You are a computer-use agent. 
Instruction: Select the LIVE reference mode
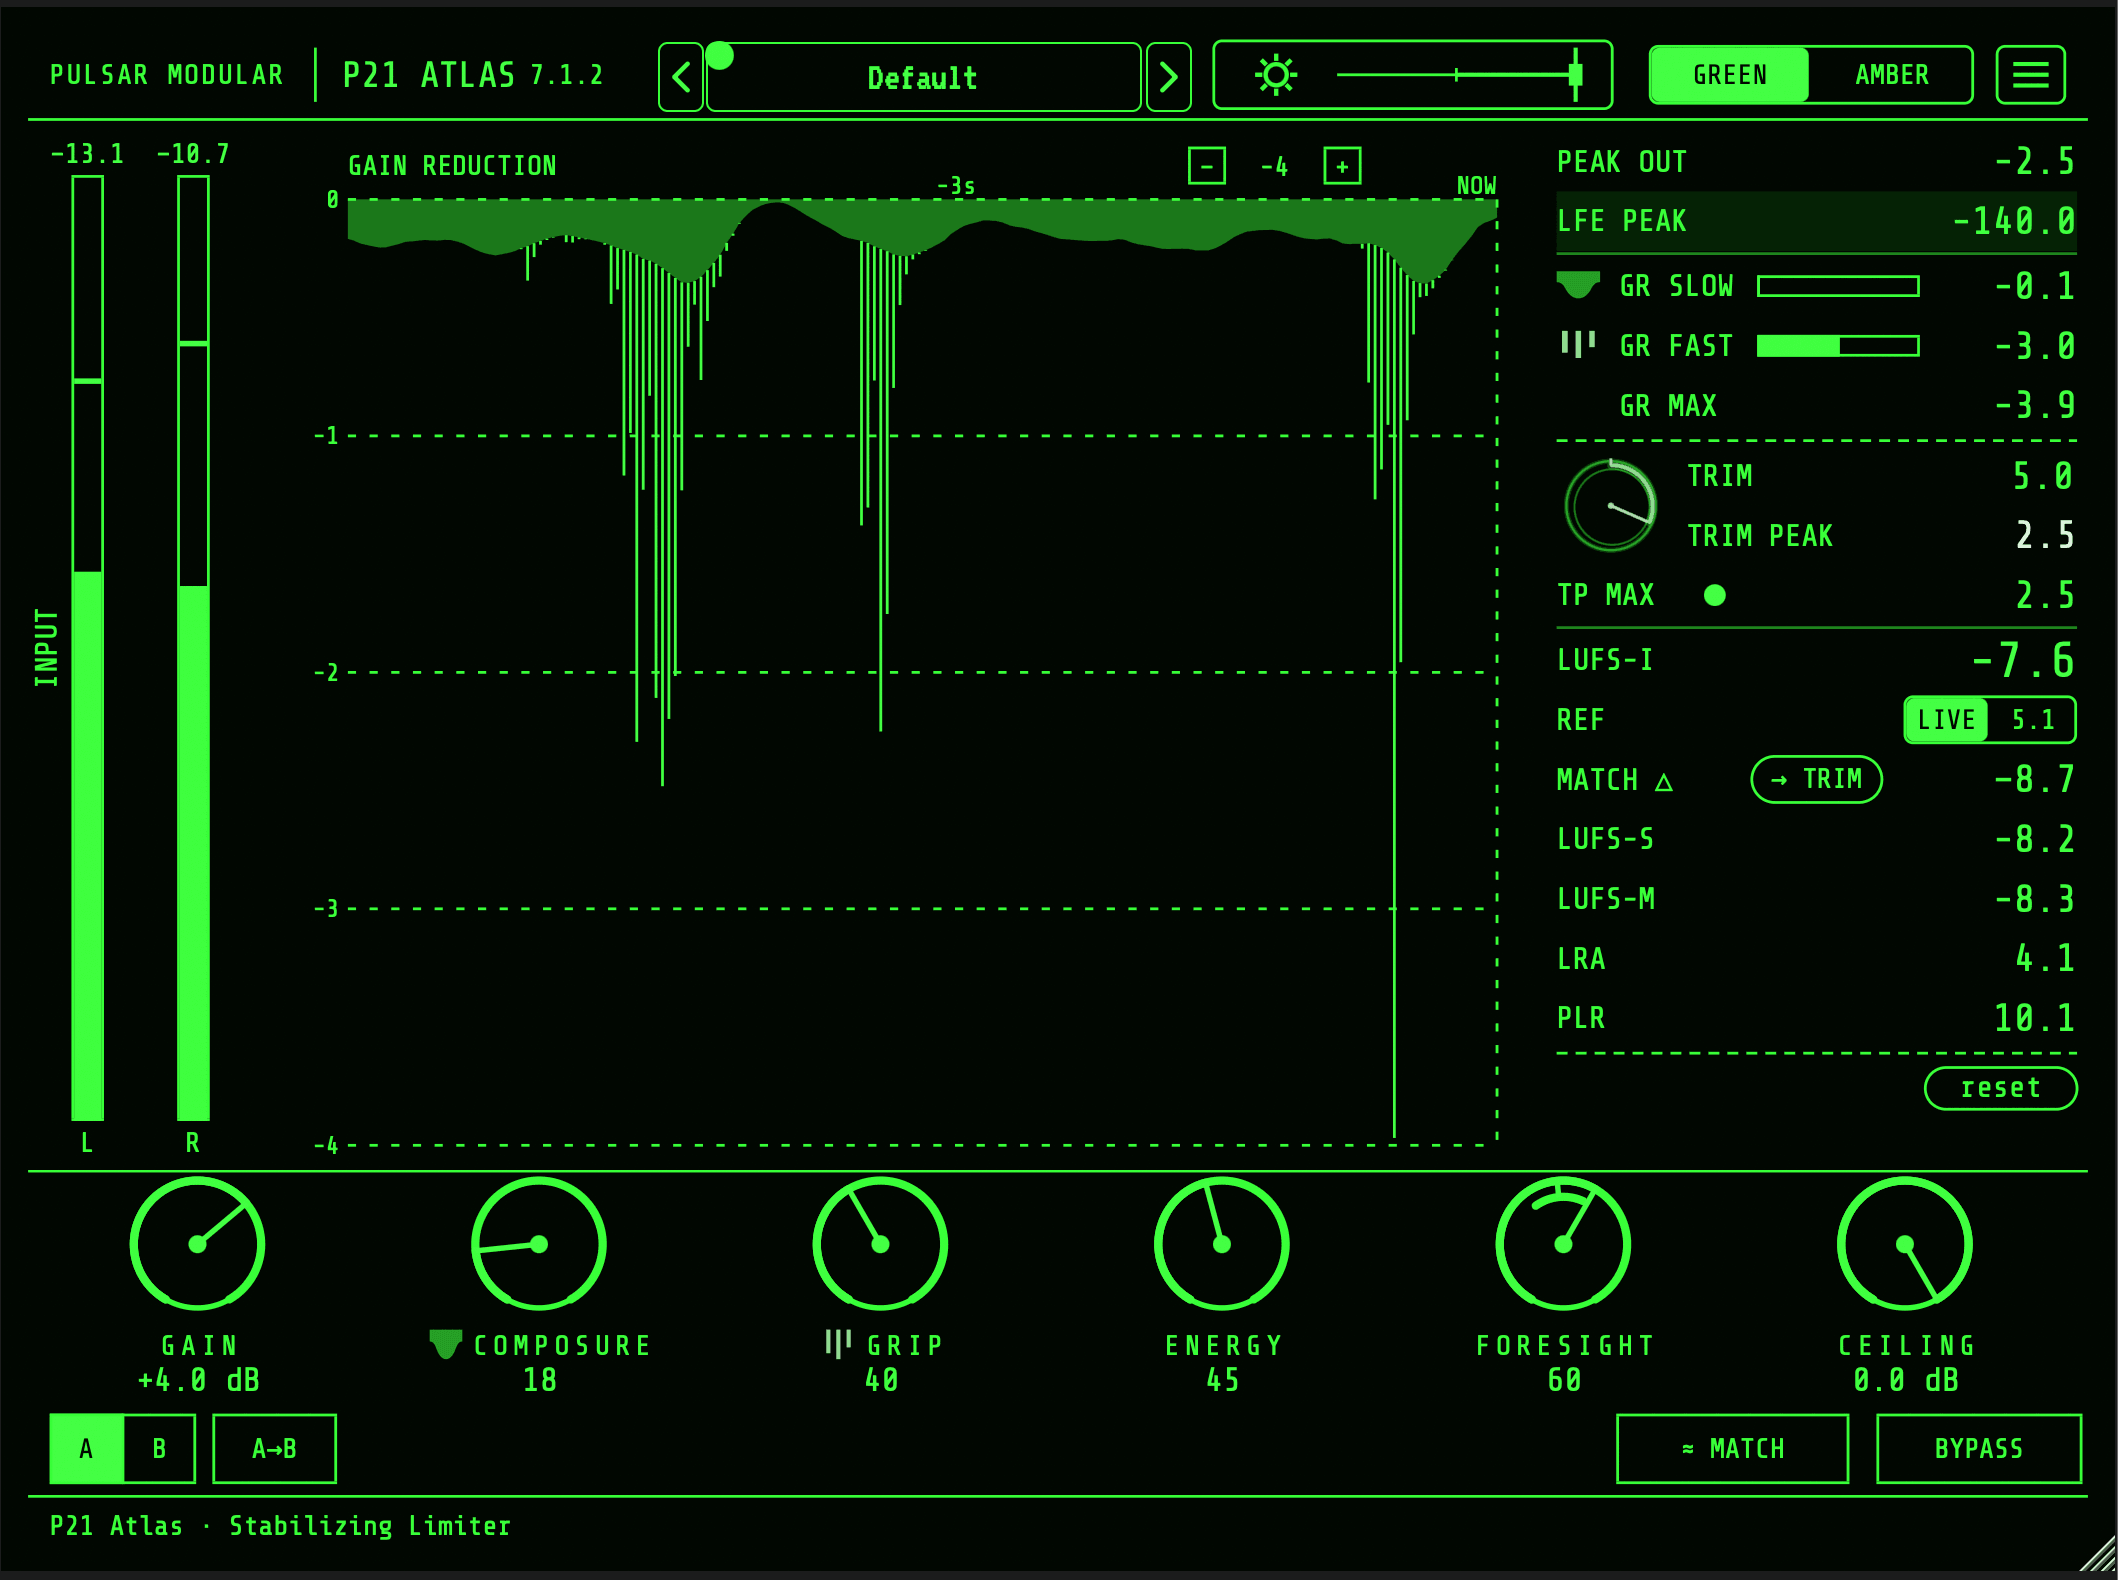tap(1946, 720)
